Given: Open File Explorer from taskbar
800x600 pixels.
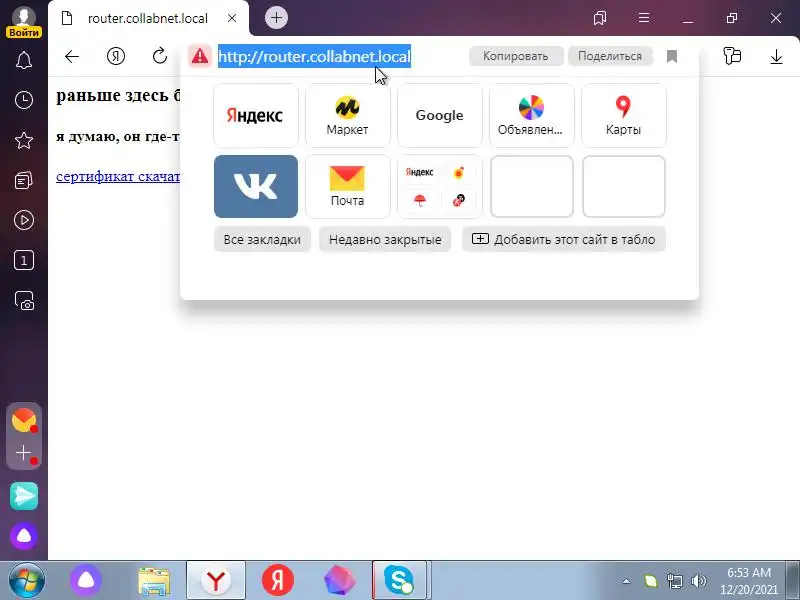Looking at the screenshot, I should (x=154, y=581).
